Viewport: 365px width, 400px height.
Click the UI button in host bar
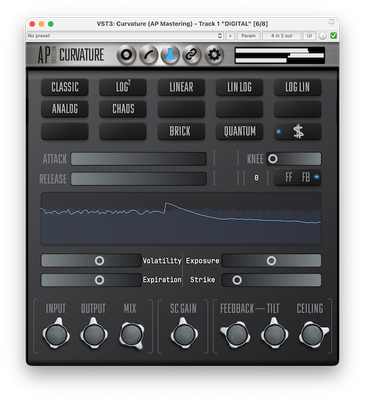[x=309, y=36]
